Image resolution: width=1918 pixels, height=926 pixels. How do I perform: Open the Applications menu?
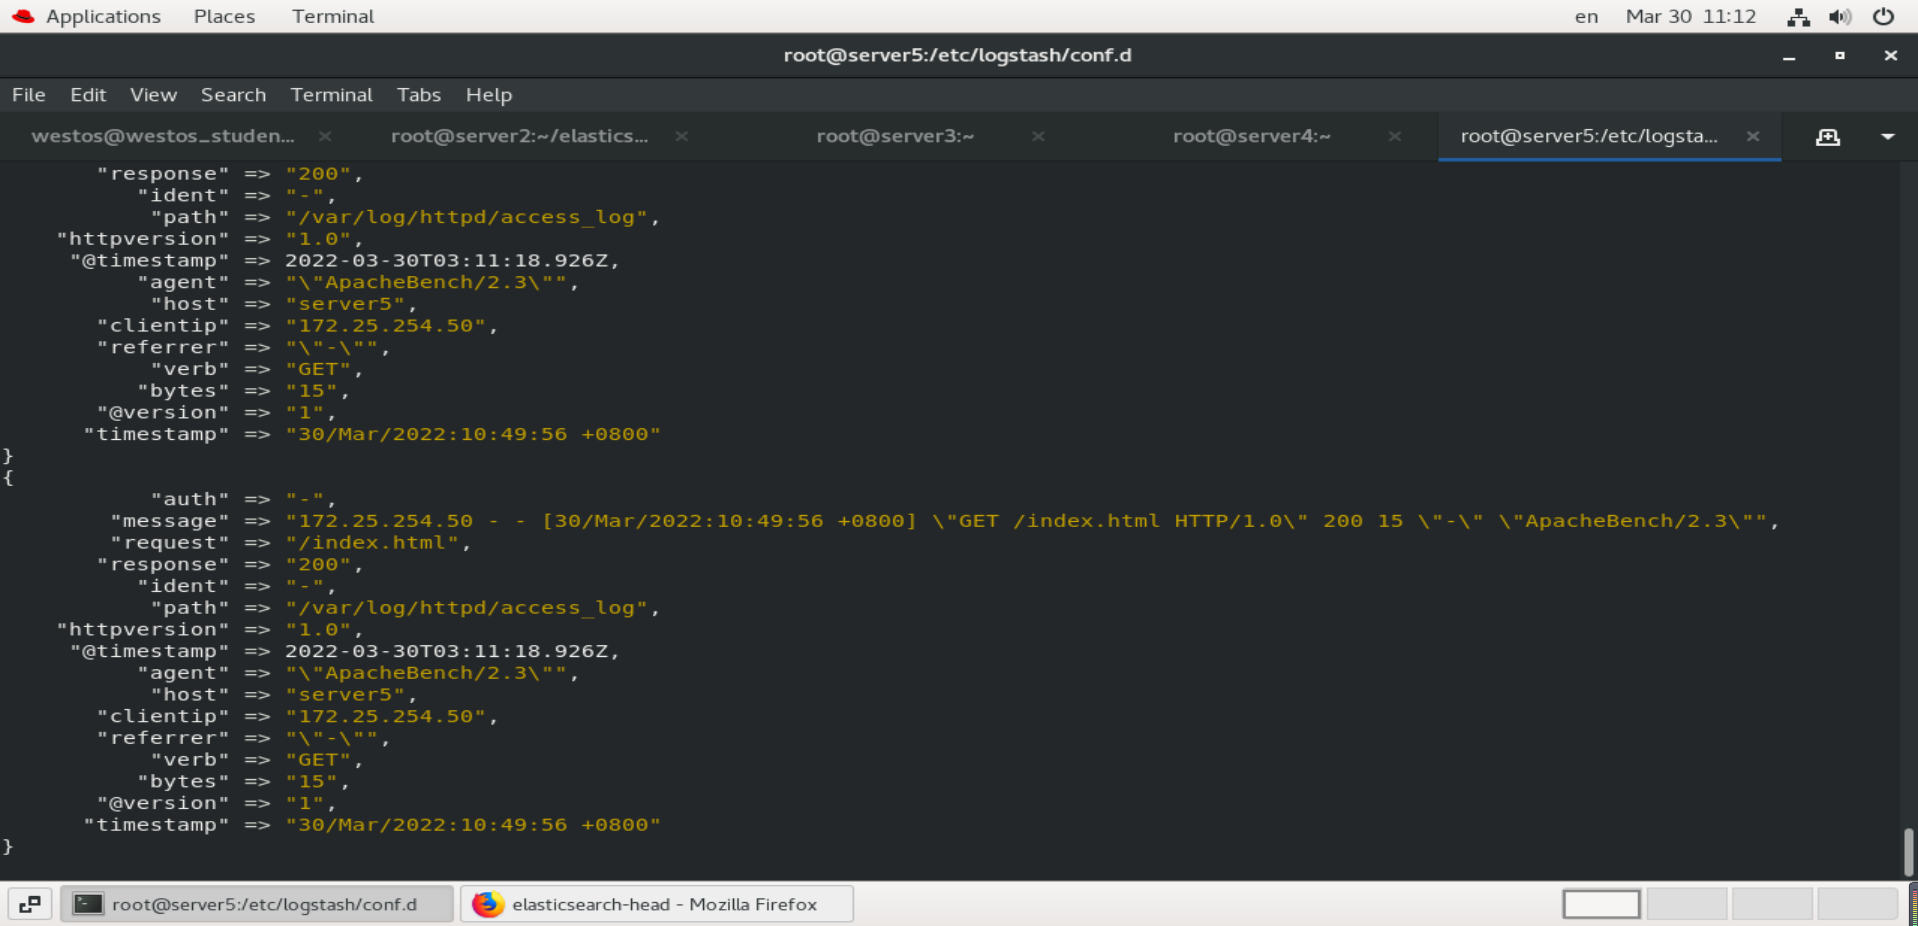click(103, 16)
